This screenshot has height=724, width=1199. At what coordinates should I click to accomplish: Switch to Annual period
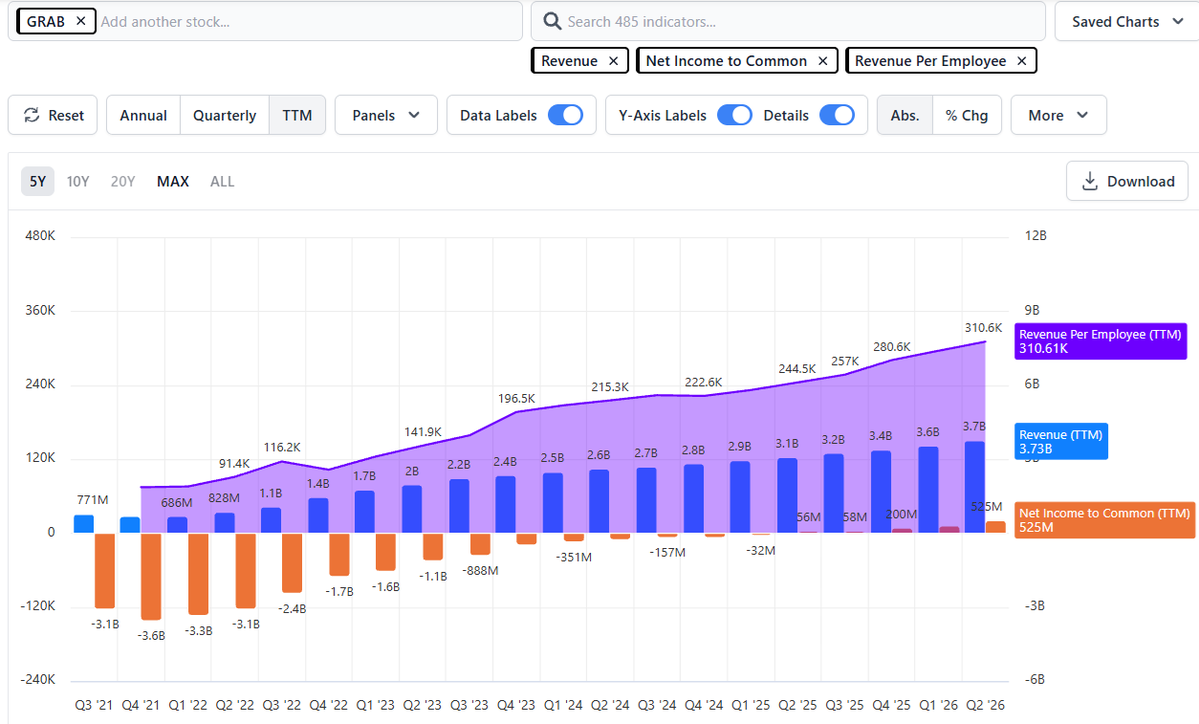(x=143, y=115)
